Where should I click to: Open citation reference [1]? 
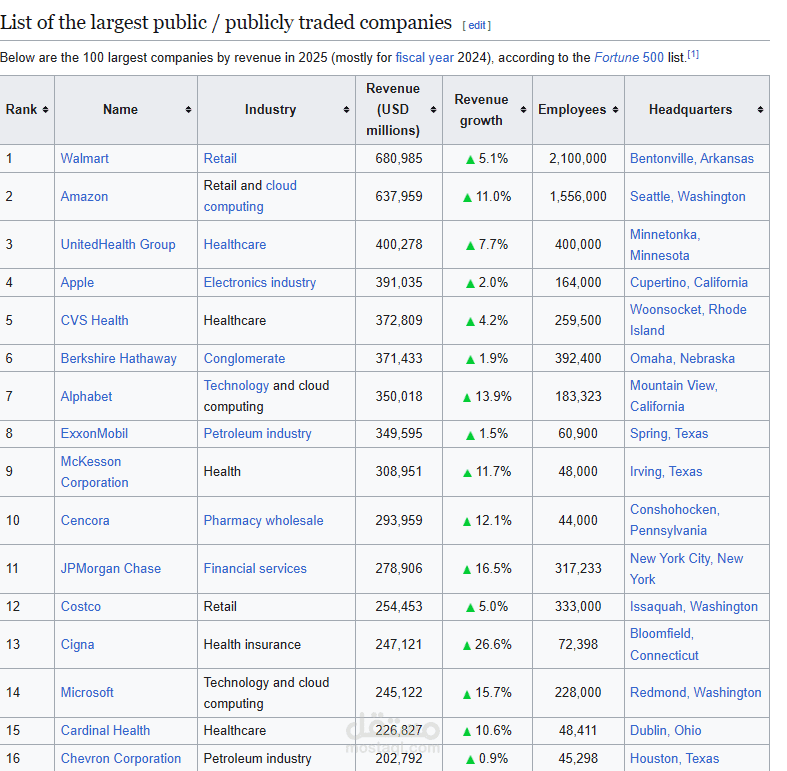[693, 54]
